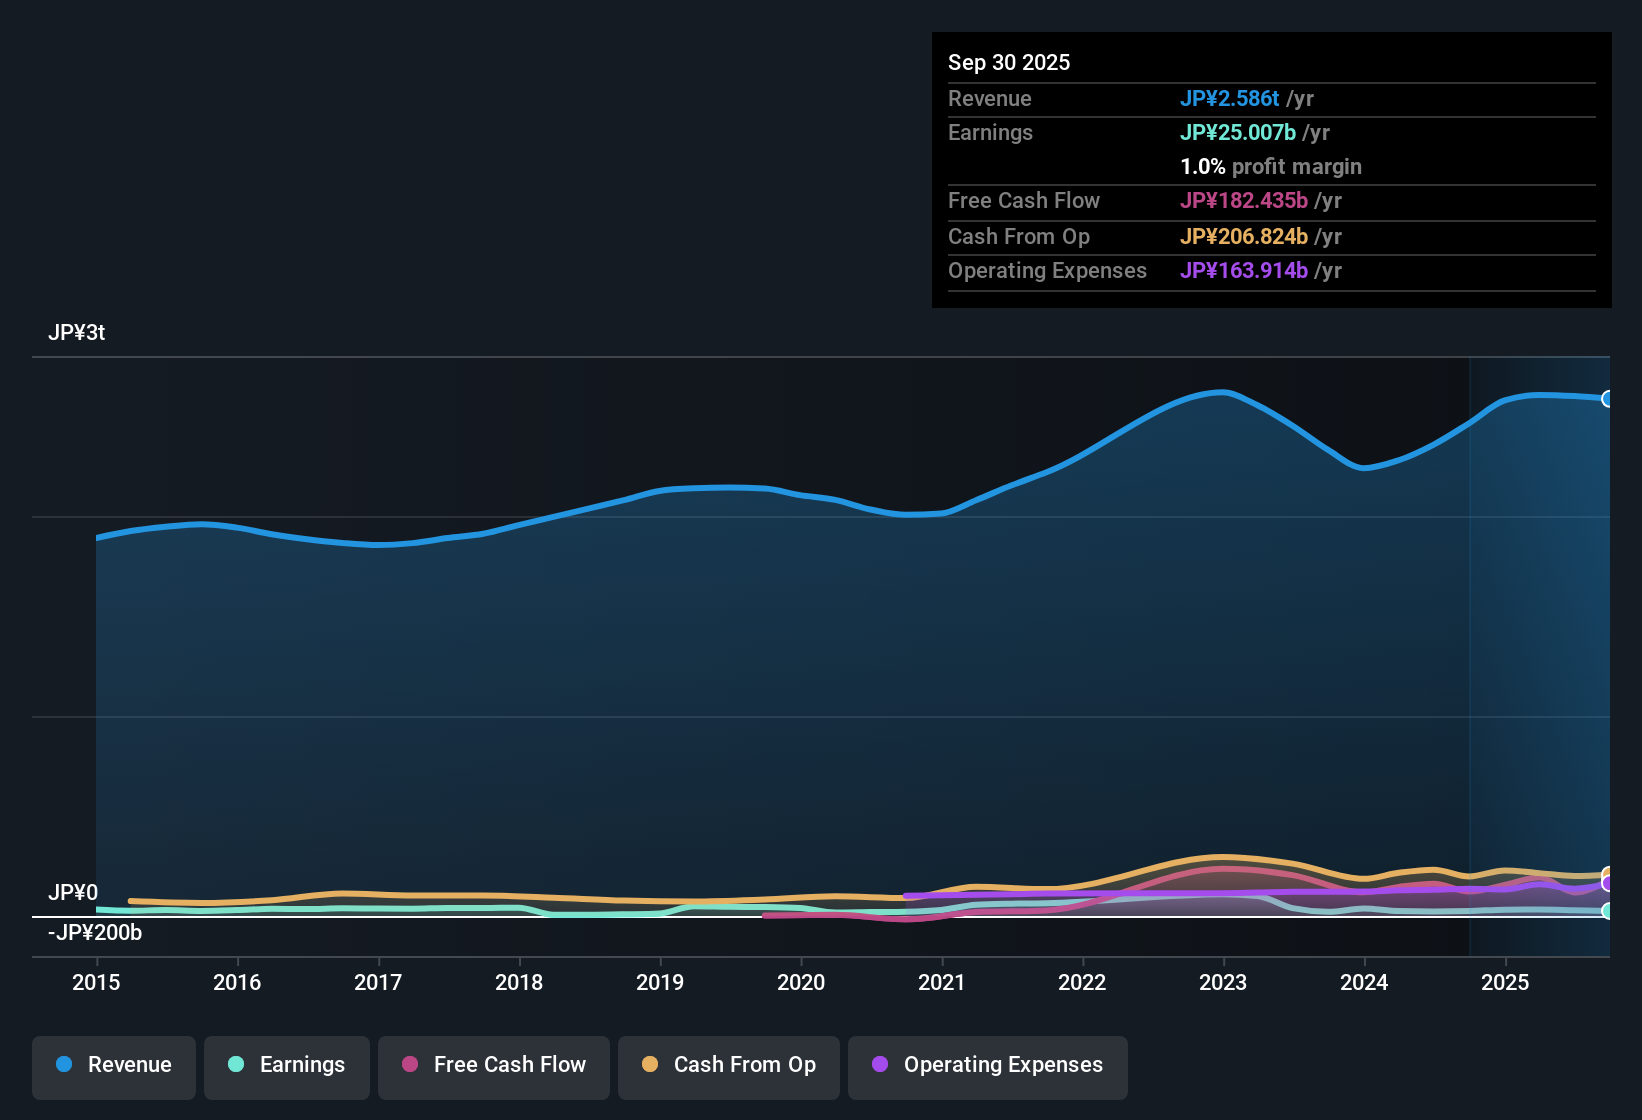The height and width of the screenshot is (1120, 1642).
Task: Click the orange Cash From Op legend dot
Action: pyautogui.click(x=649, y=1065)
